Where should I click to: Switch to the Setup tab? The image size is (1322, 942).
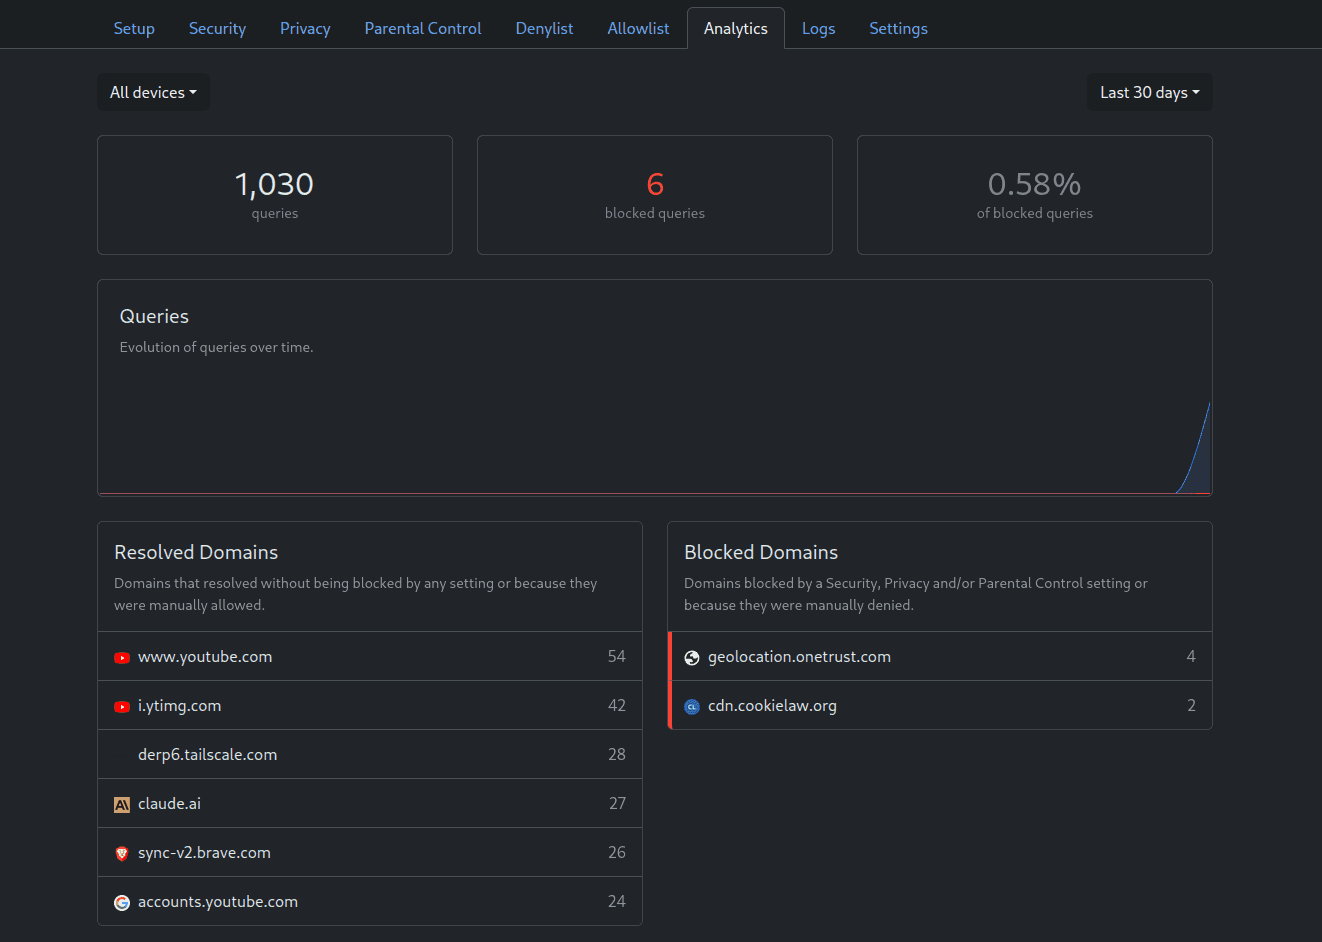click(134, 28)
